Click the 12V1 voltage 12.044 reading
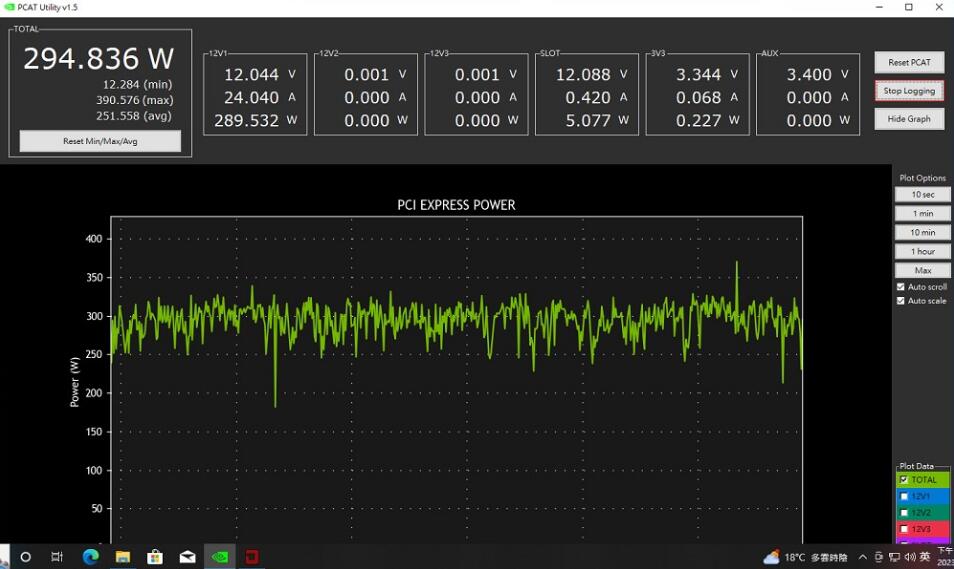This screenshot has height=569, width=954. click(251, 74)
